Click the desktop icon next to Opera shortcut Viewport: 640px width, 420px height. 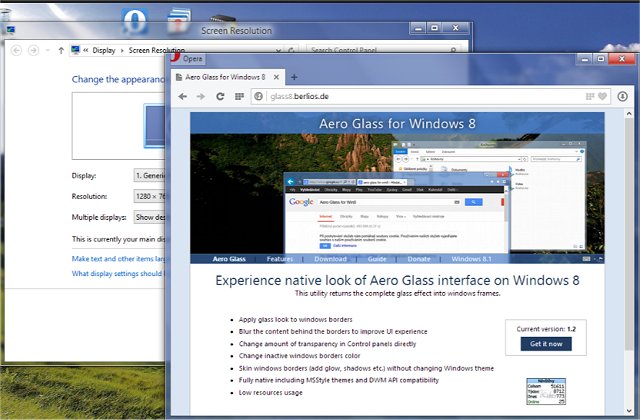coord(179,20)
